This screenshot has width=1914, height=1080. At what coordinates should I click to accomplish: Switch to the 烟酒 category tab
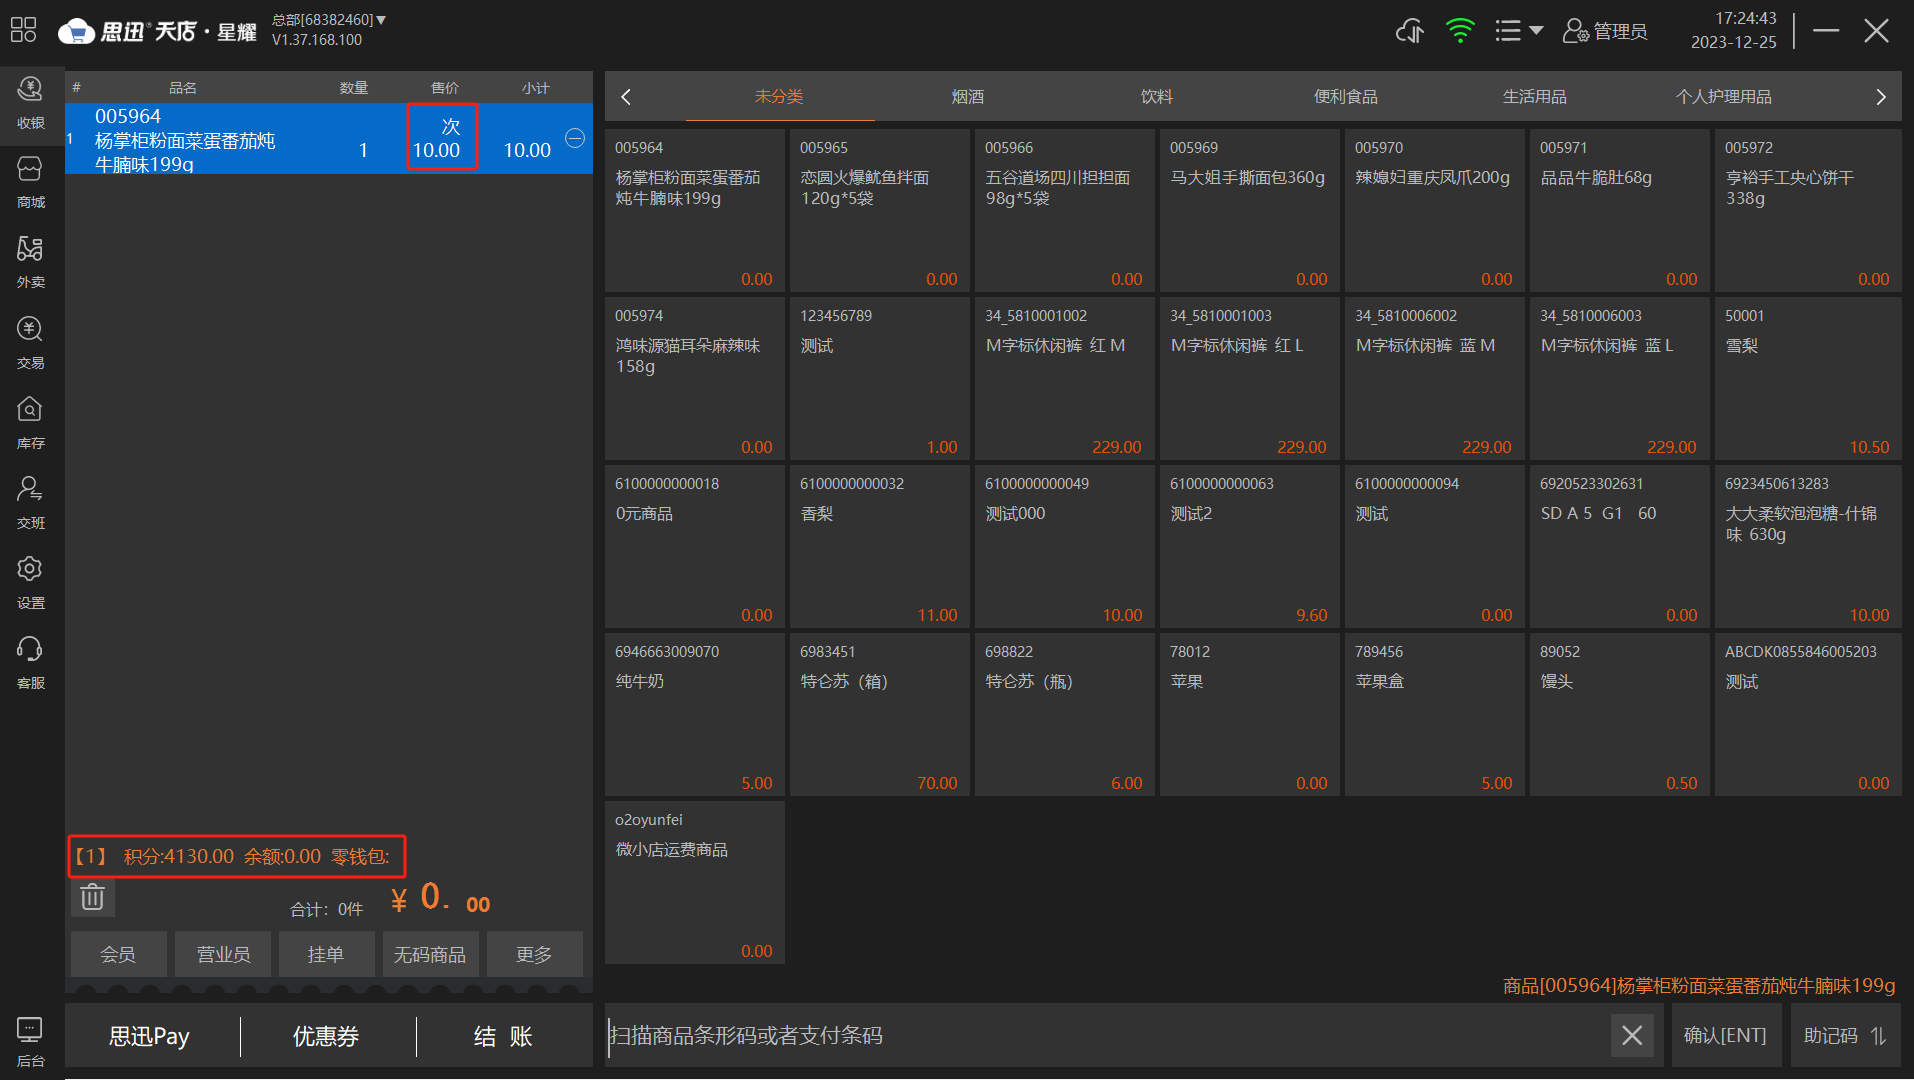coord(968,97)
